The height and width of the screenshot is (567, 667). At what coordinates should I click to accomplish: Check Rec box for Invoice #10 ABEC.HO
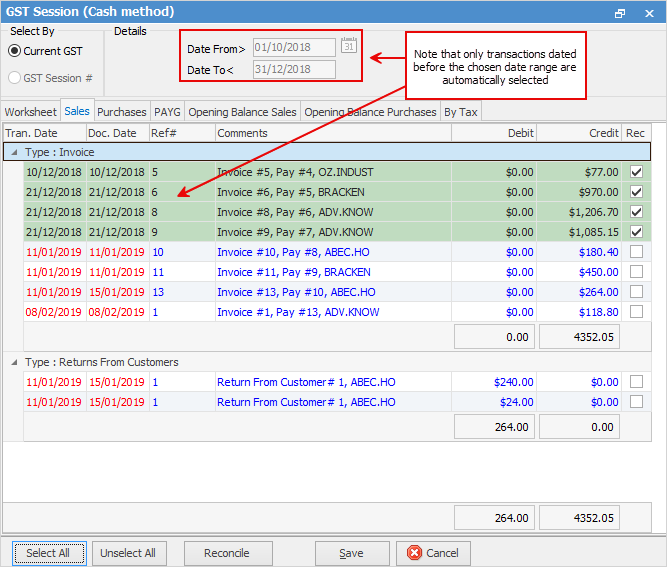click(636, 252)
